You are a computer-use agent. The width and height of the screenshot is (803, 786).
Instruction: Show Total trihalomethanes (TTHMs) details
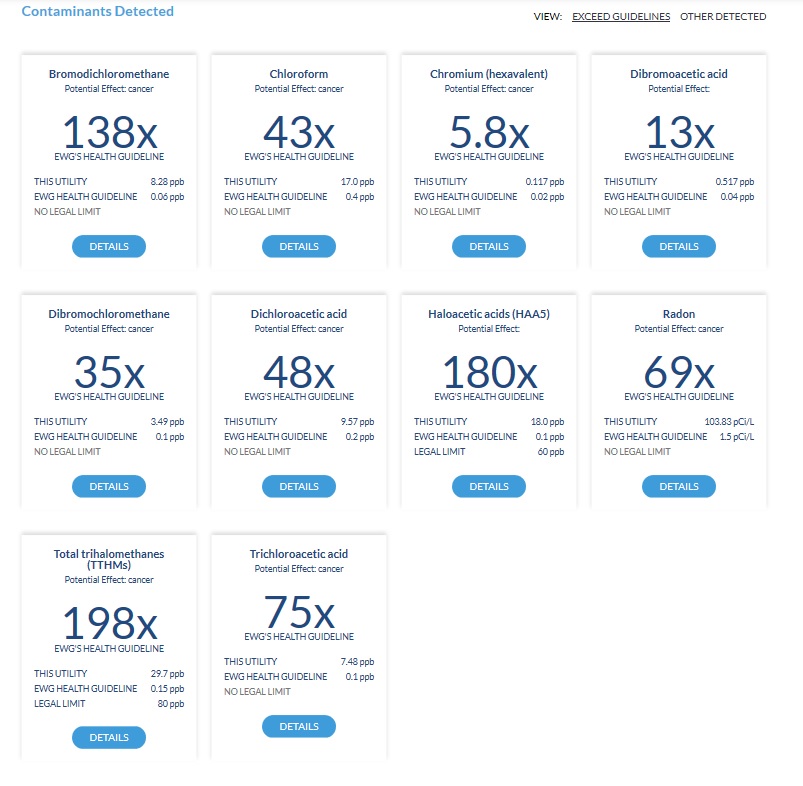(109, 737)
